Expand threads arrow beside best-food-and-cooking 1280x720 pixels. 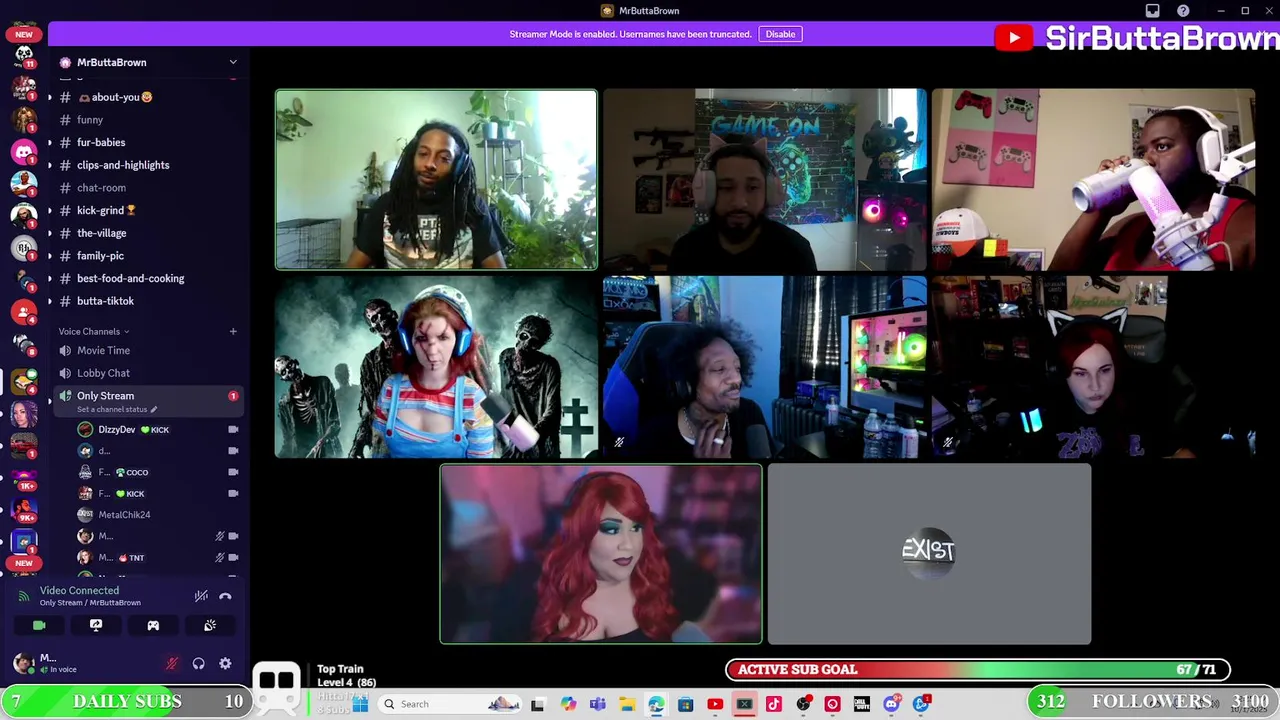(x=49, y=278)
